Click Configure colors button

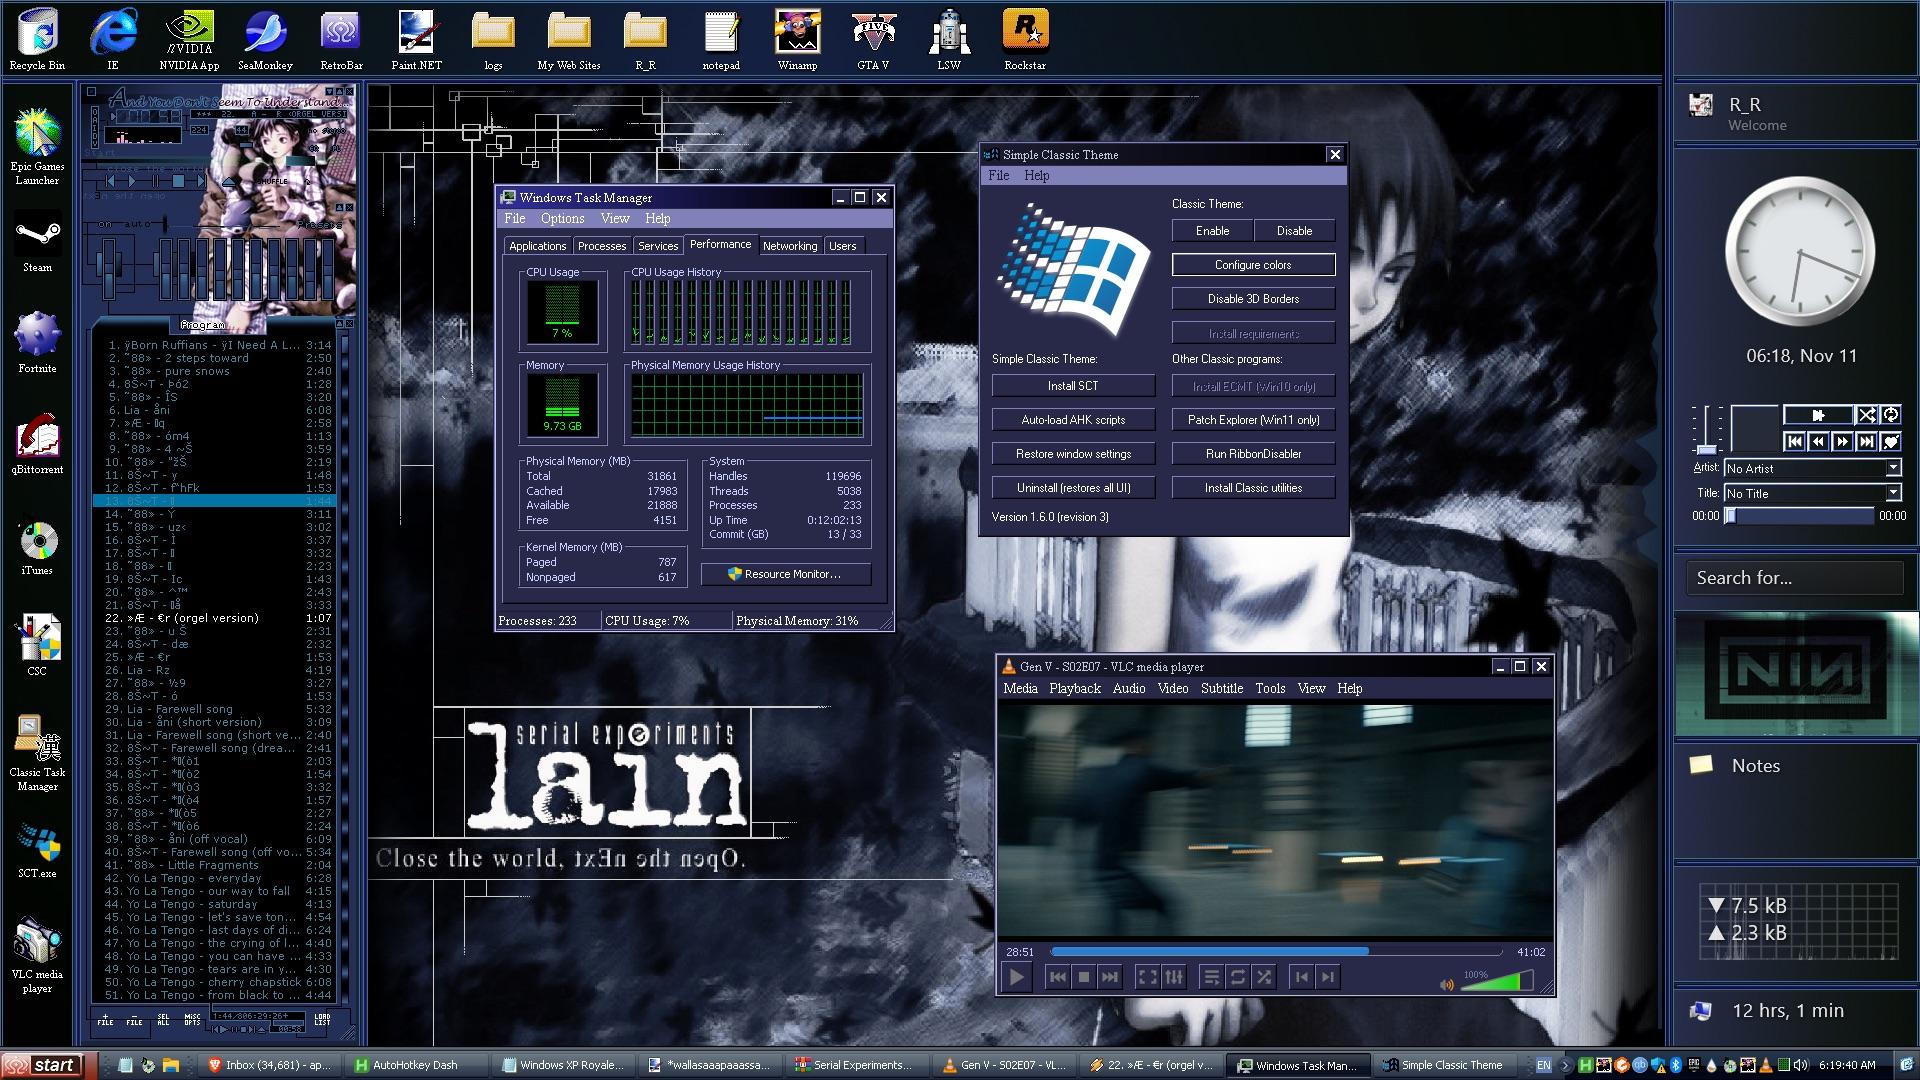pyautogui.click(x=1253, y=265)
